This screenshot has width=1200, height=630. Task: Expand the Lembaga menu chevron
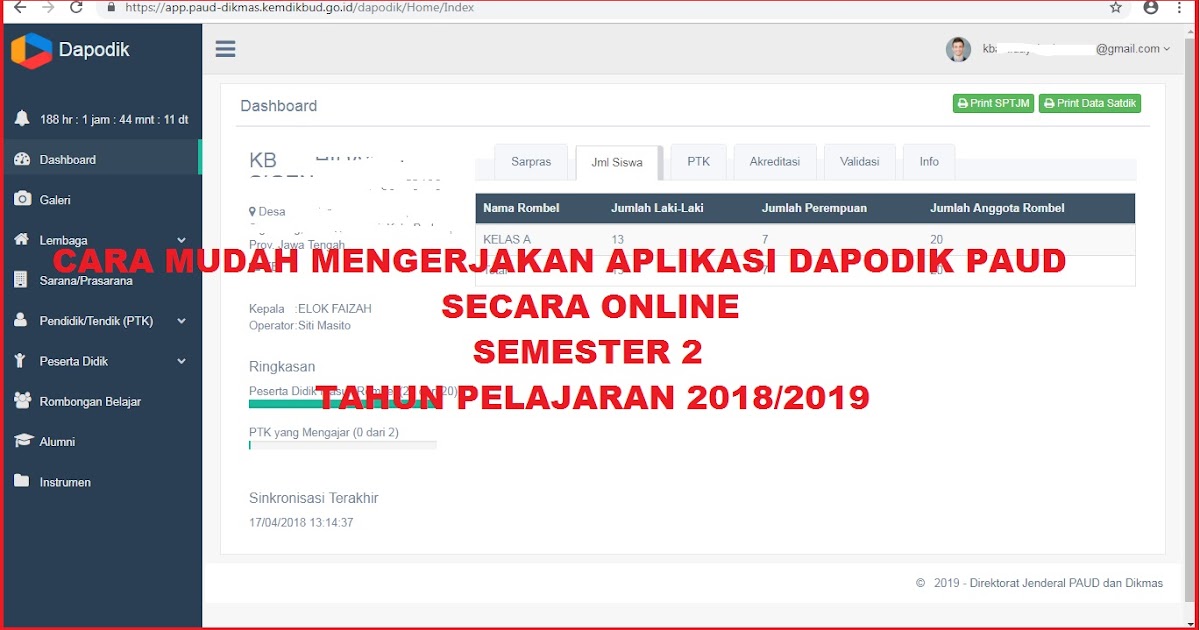point(181,240)
